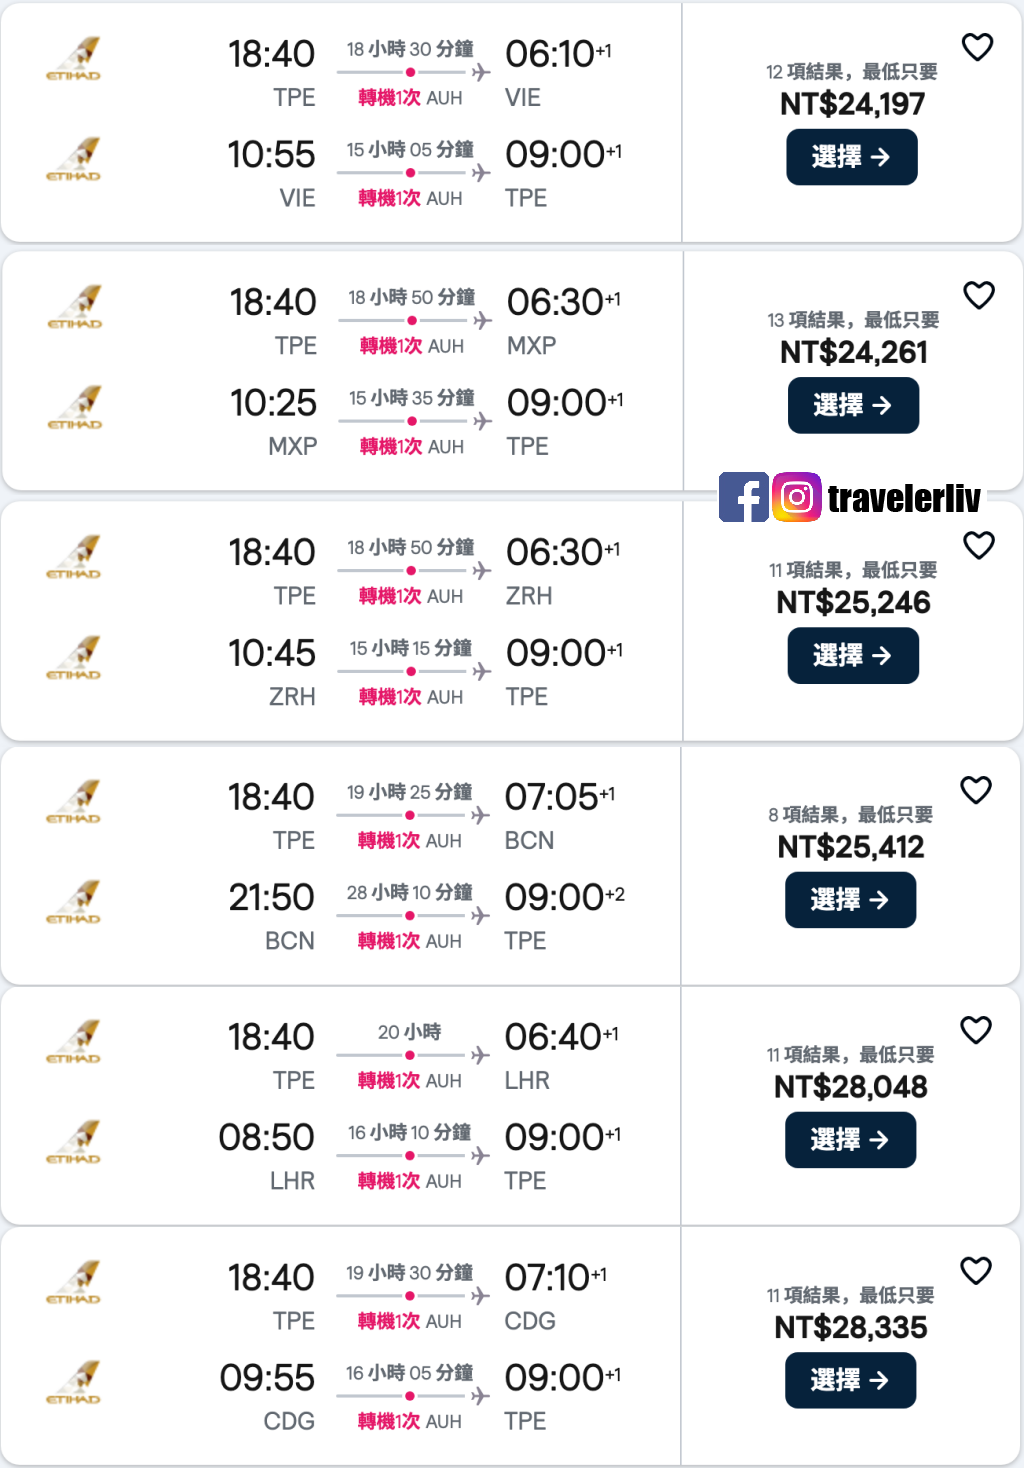Open the Instagram logo icon

797,497
